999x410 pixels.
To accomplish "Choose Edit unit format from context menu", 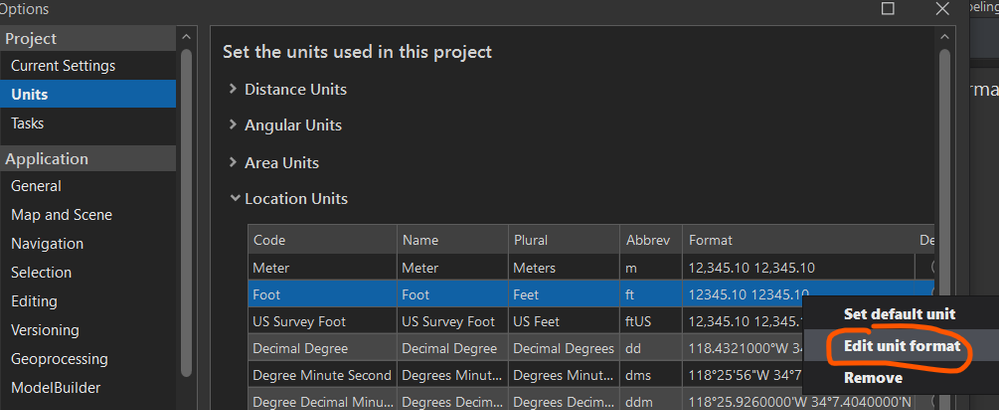I will point(902,346).
